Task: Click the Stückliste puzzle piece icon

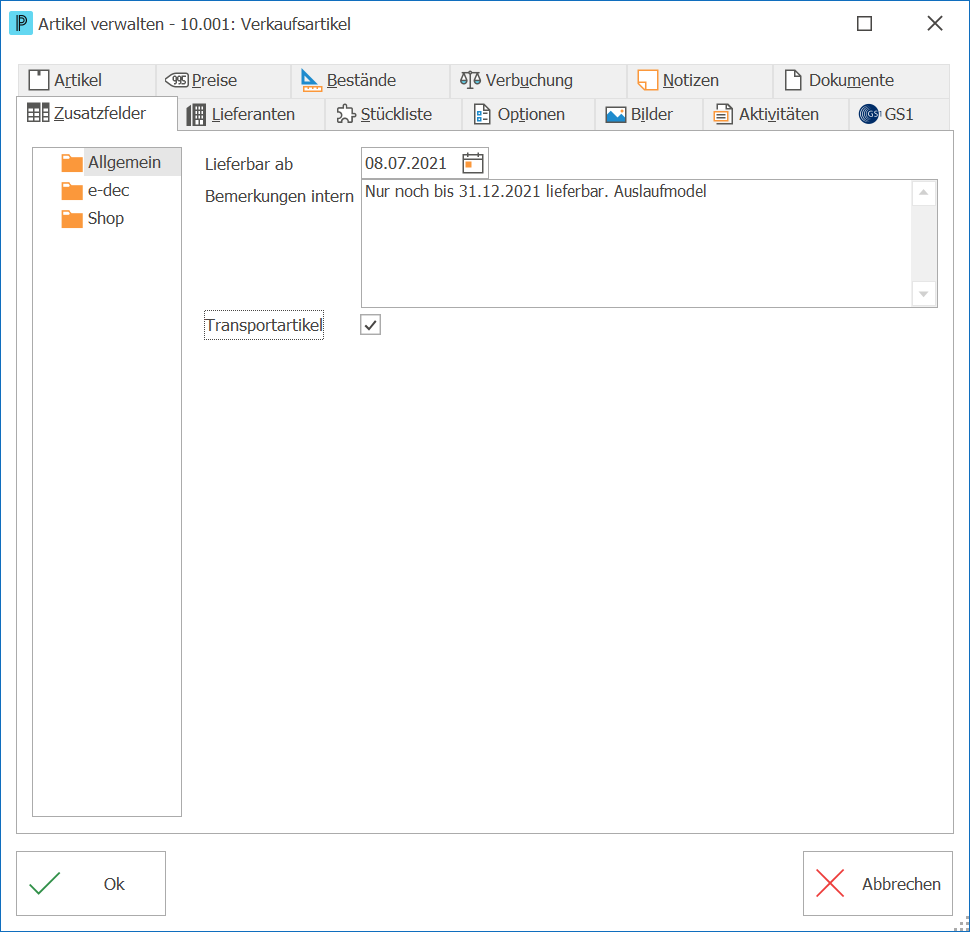Action: click(346, 114)
